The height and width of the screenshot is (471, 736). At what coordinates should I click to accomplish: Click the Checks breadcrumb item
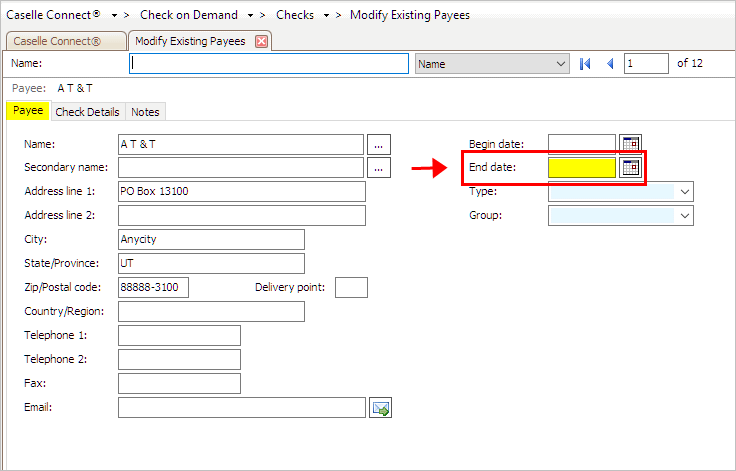pyautogui.click(x=294, y=16)
